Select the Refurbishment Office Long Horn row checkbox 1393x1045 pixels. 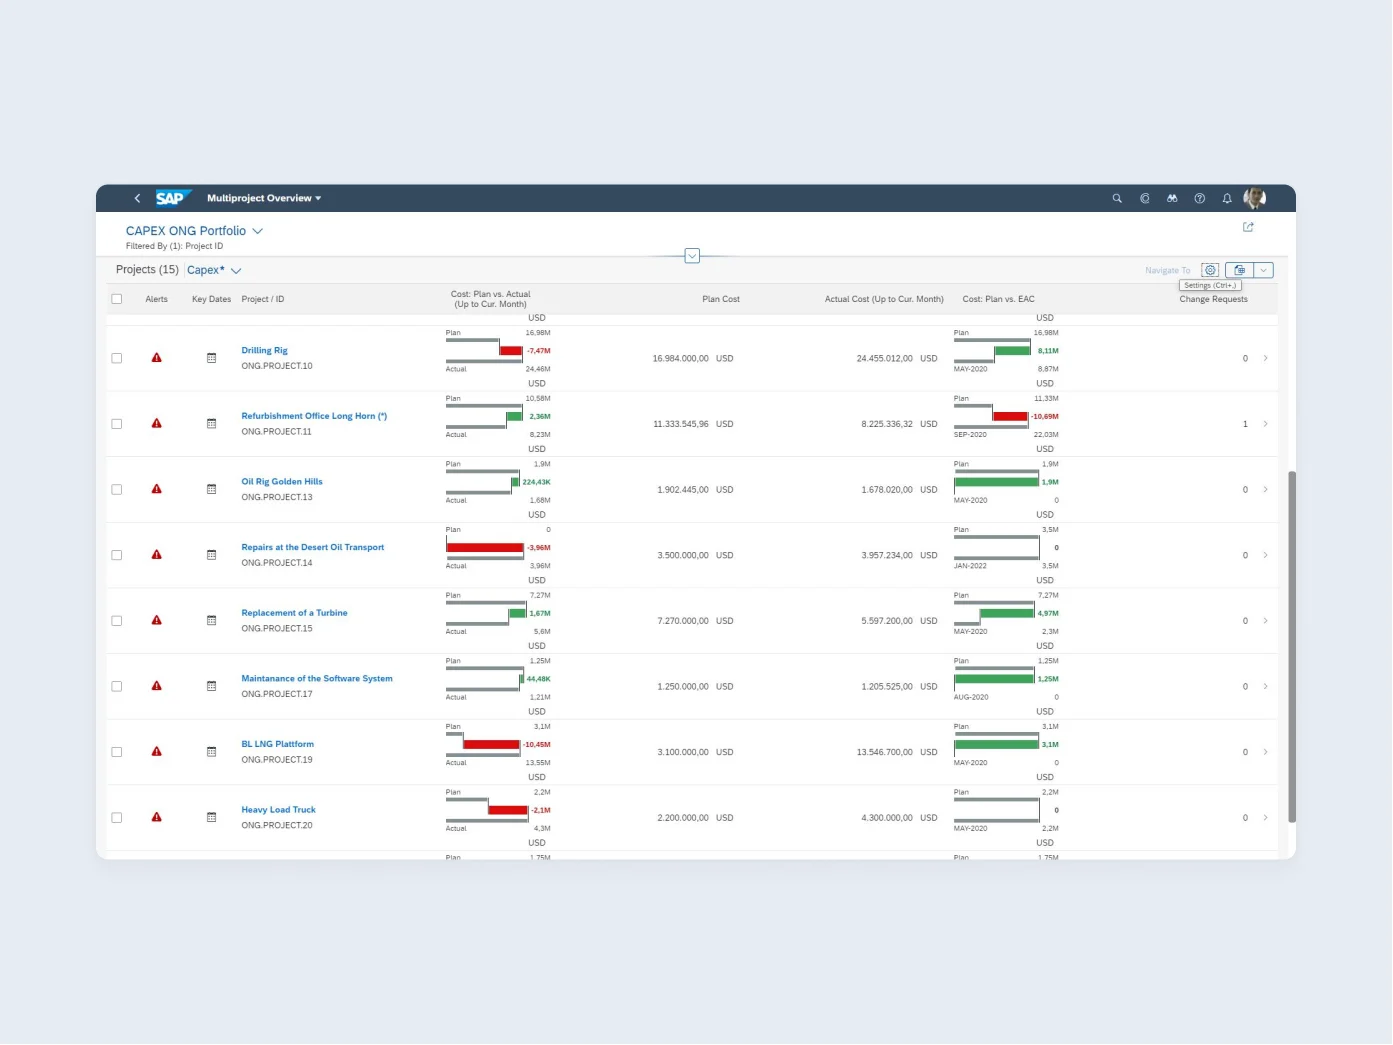[117, 424]
